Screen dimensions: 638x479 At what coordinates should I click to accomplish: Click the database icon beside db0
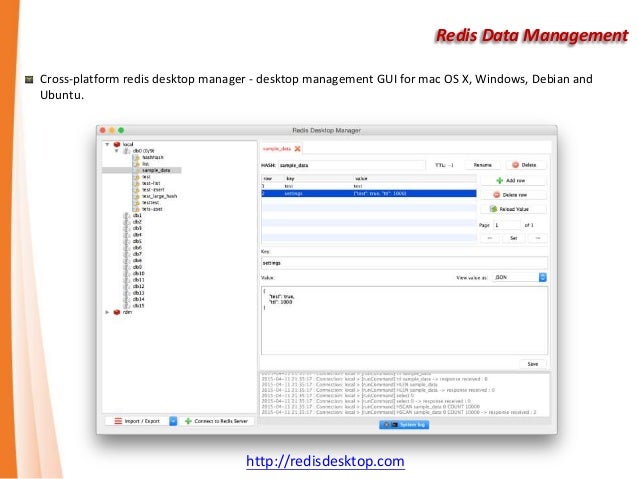pos(127,151)
